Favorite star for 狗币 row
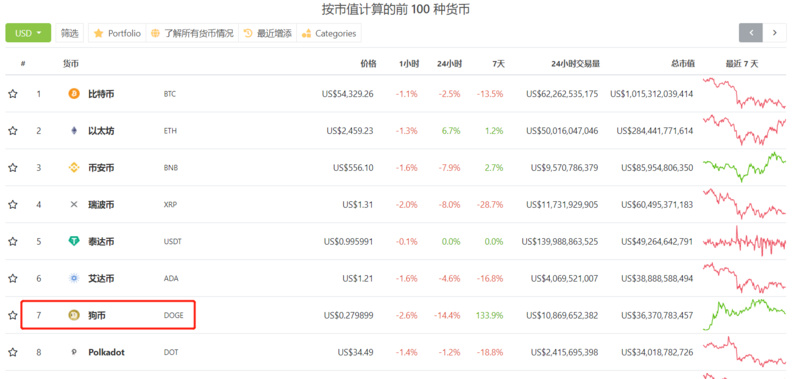The width and height of the screenshot is (800, 379). (x=13, y=315)
